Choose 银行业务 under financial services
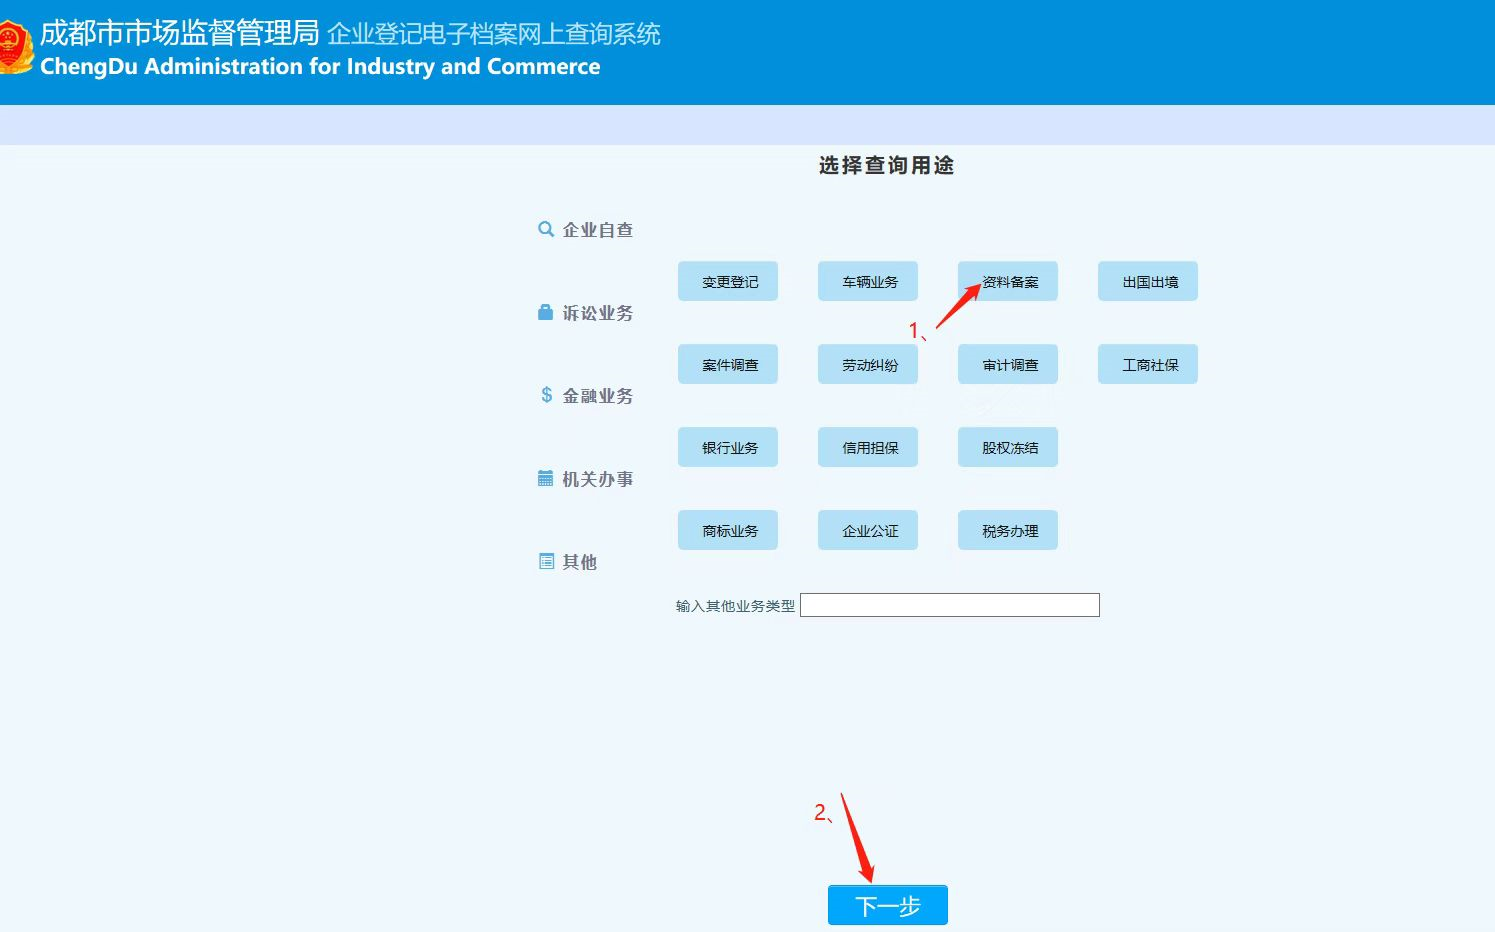Viewport: 1495px width, 932px height. pyautogui.click(x=728, y=448)
